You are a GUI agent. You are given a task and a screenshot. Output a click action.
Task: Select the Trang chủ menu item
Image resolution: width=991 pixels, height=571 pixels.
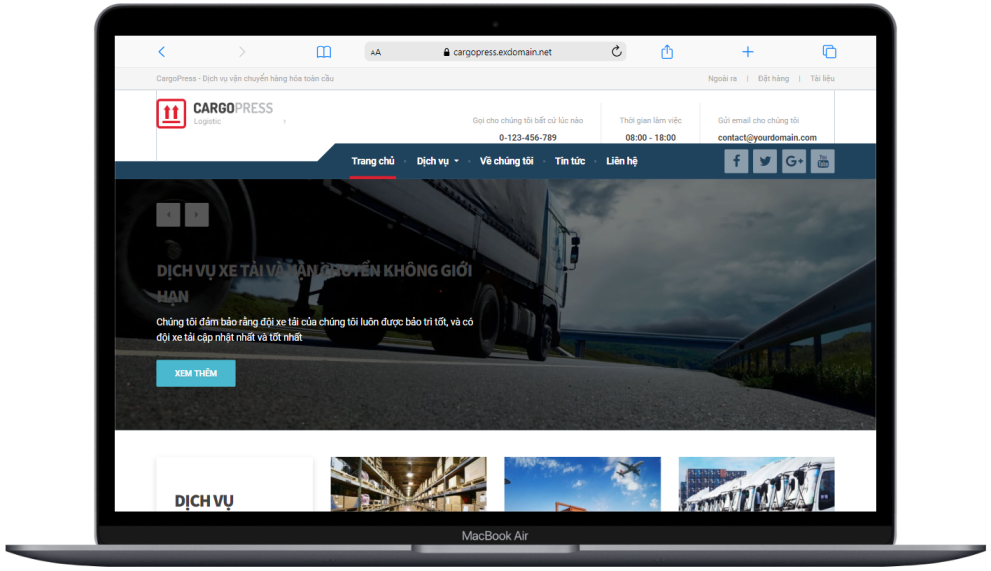[x=373, y=161]
